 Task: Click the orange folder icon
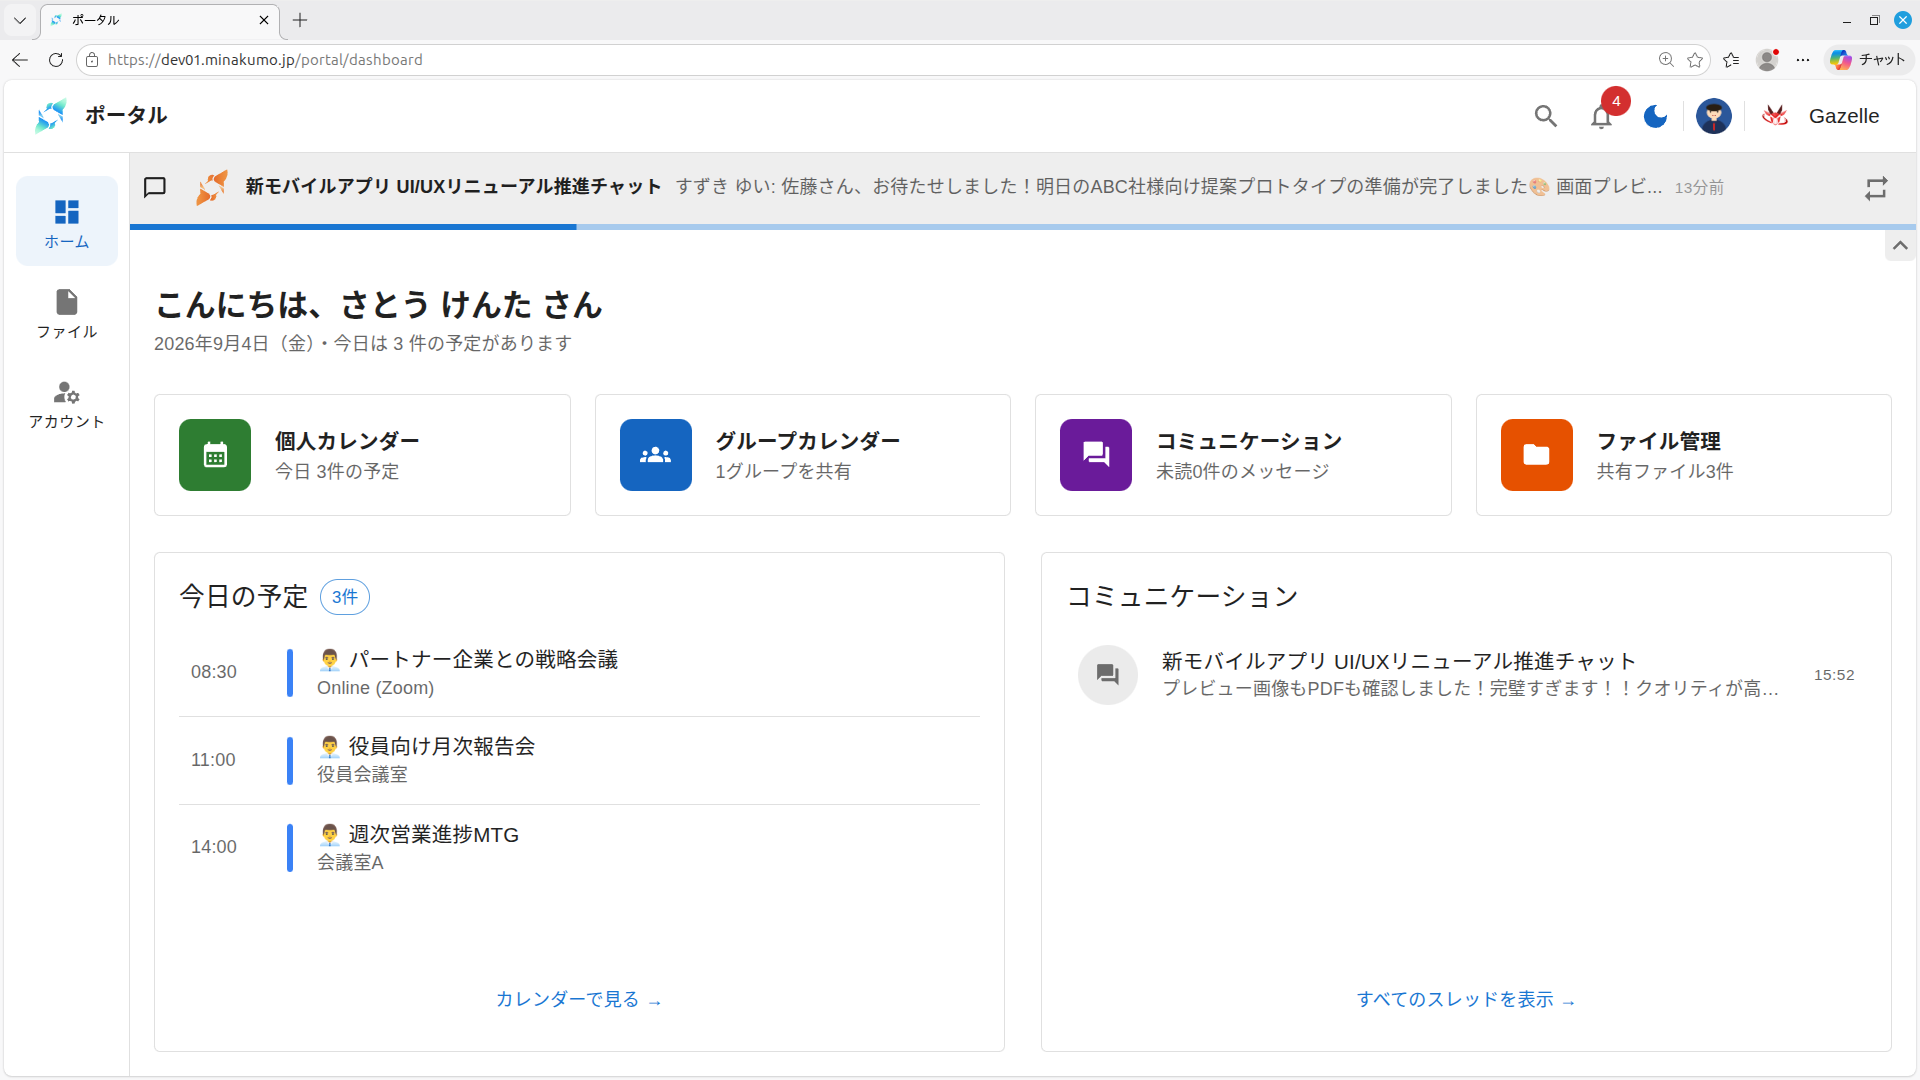(x=1537, y=455)
